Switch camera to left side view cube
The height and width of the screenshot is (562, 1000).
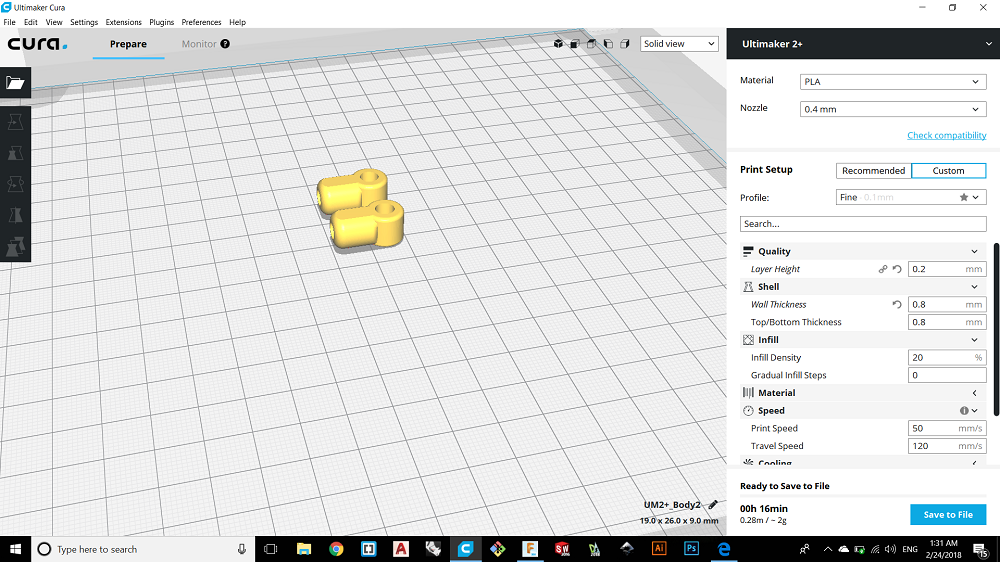pyautogui.click(x=608, y=44)
